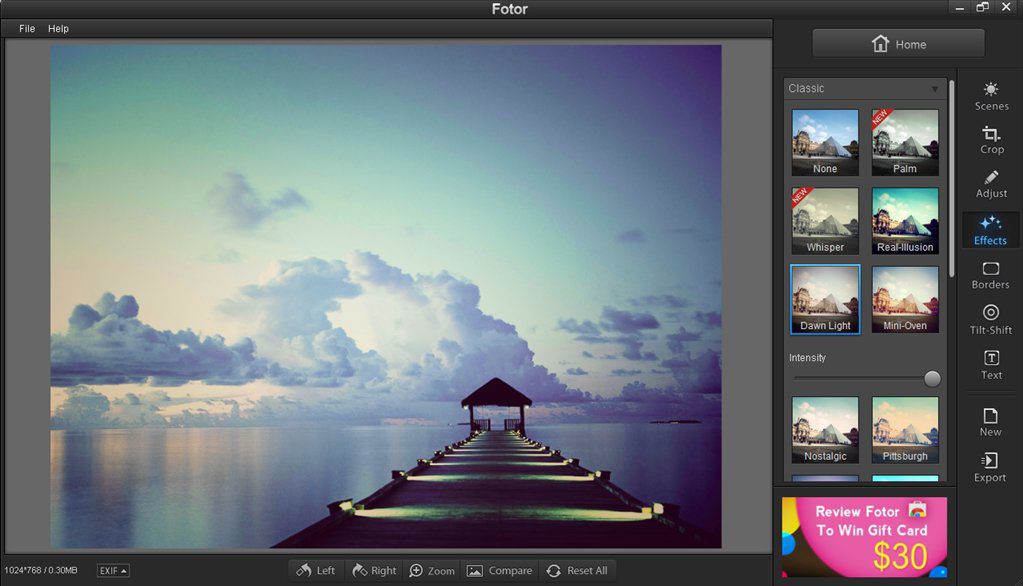1023x586 pixels.
Task: Click the Export icon
Action: coord(990,467)
